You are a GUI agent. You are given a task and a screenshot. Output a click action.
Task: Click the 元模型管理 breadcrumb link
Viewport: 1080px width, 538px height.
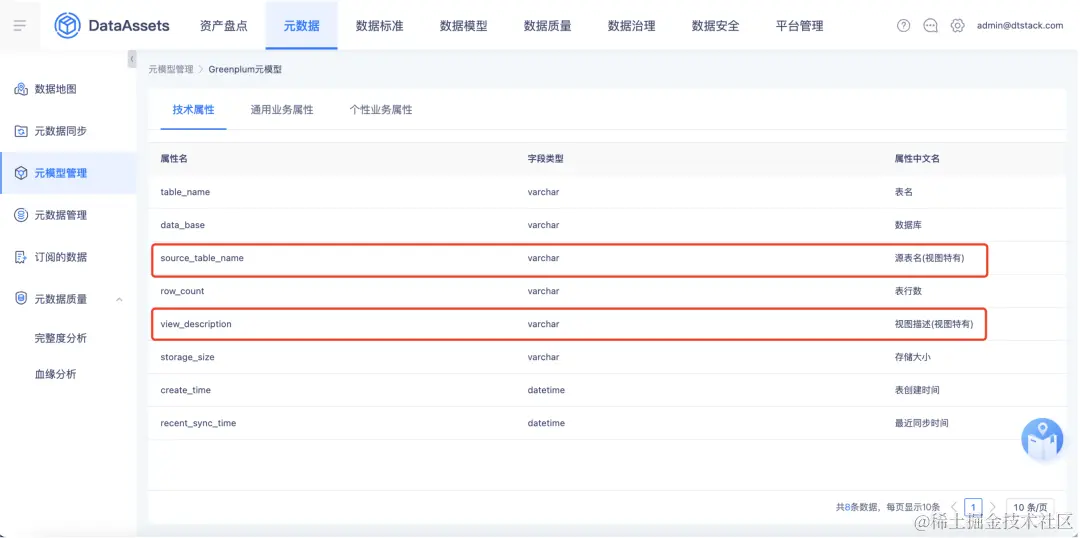point(171,70)
